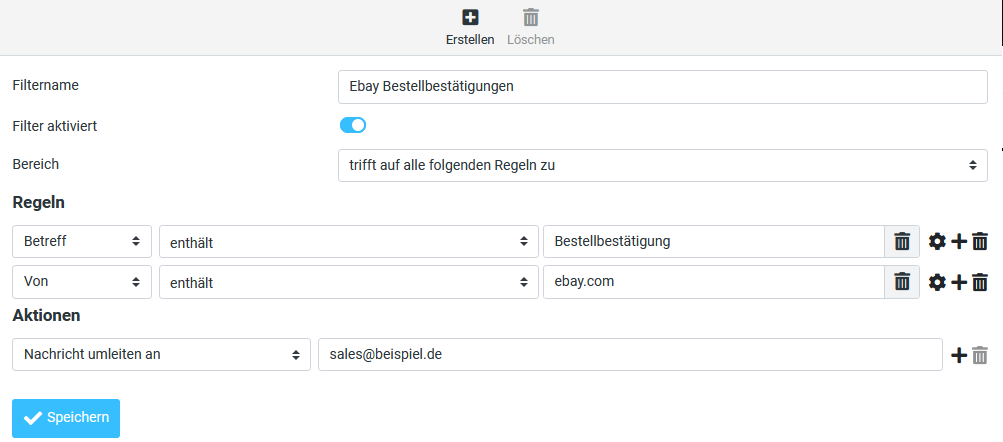The height and width of the screenshot is (442, 1003).
Task: Click the sales@beispiel.de address field
Action: [629, 354]
